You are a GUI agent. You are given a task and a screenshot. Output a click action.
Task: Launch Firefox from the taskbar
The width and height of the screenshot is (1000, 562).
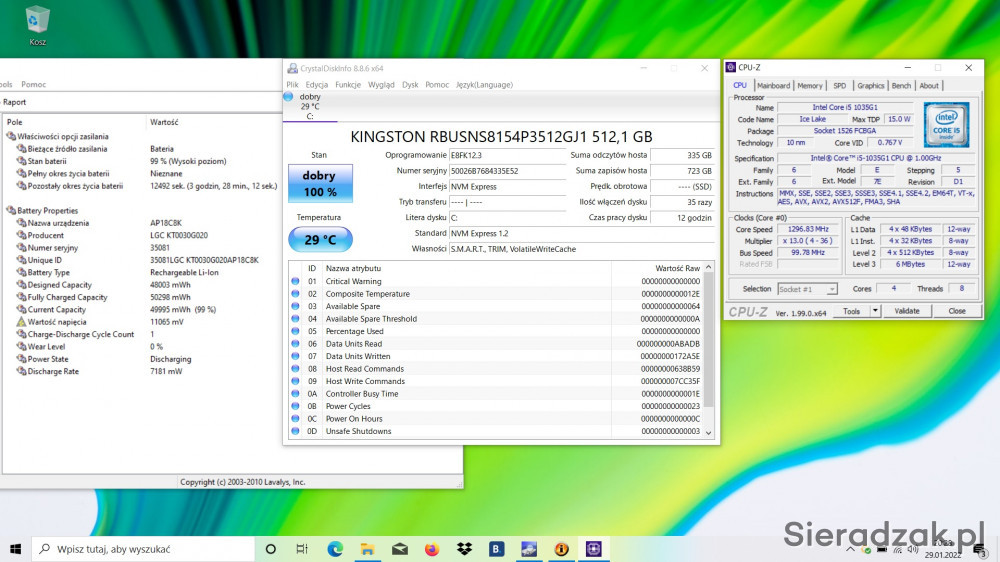tap(431, 549)
